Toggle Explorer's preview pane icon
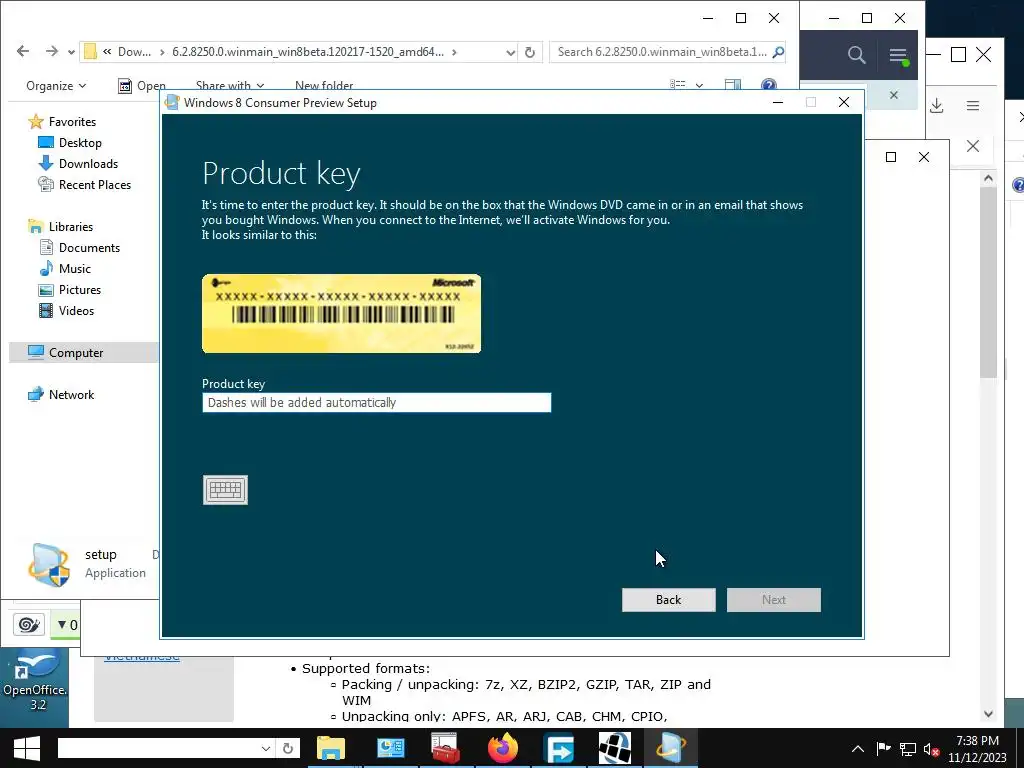The image size is (1024, 768). (733, 85)
